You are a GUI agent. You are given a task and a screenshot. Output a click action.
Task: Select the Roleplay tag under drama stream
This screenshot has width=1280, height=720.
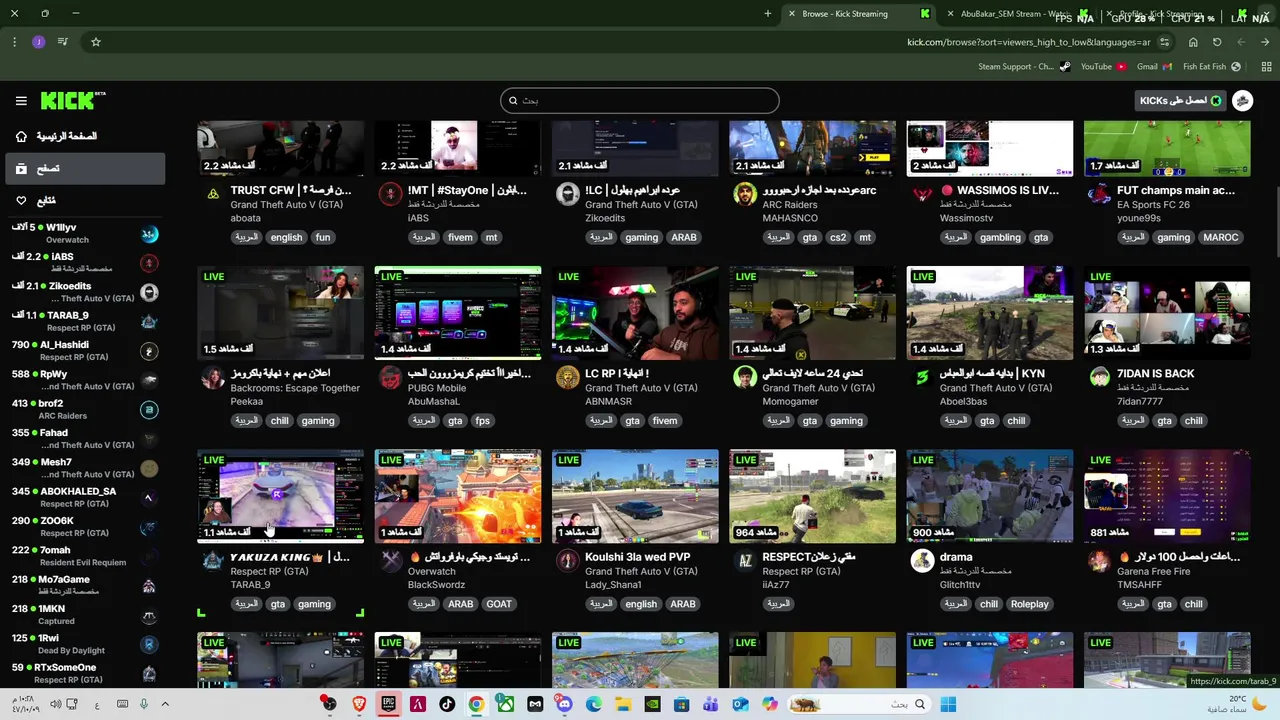point(1030,604)
